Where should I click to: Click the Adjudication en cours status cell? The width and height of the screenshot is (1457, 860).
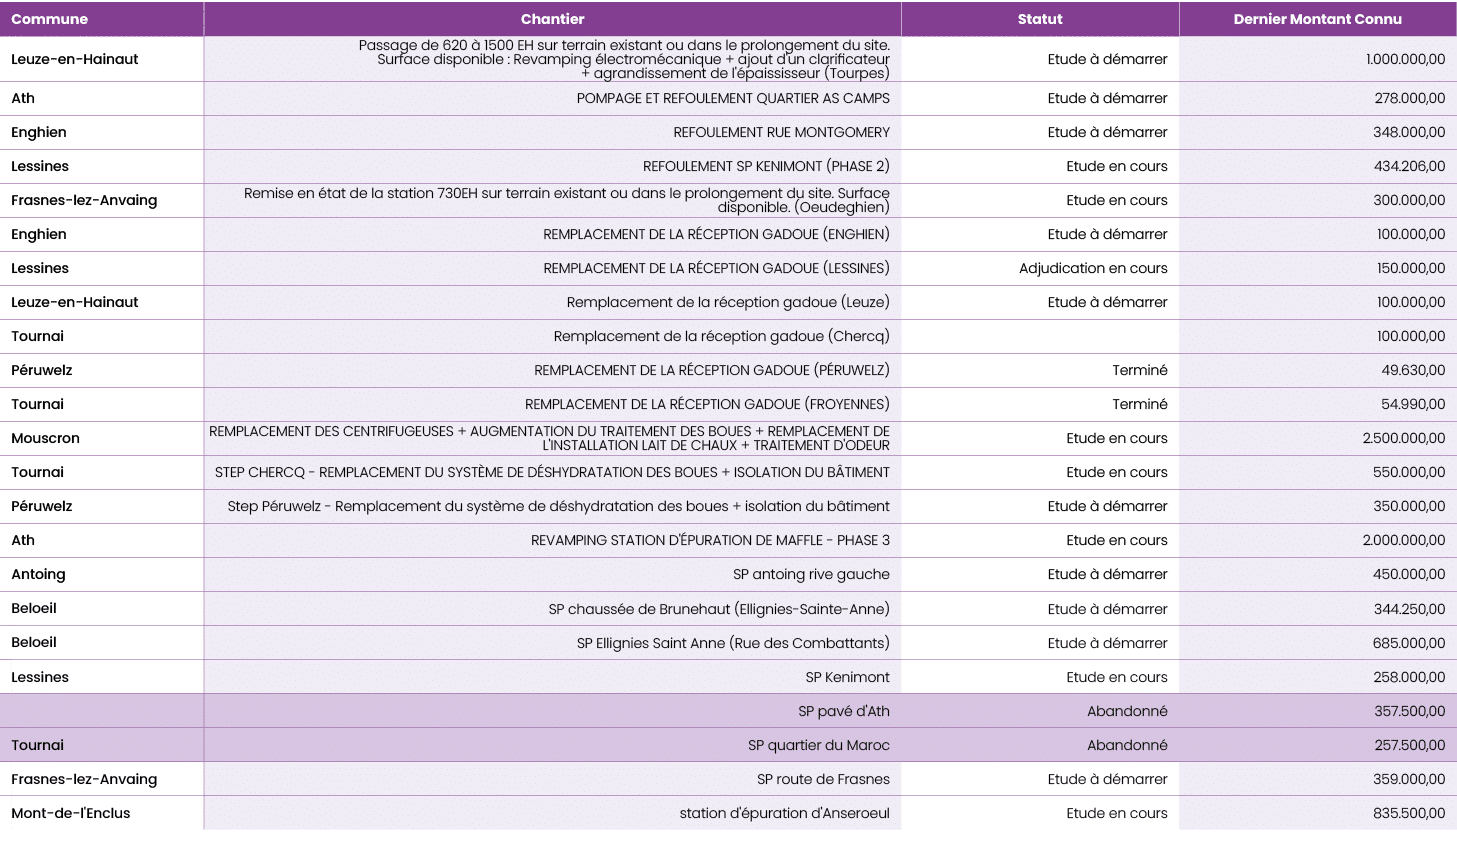click(x=1093, y=268)
